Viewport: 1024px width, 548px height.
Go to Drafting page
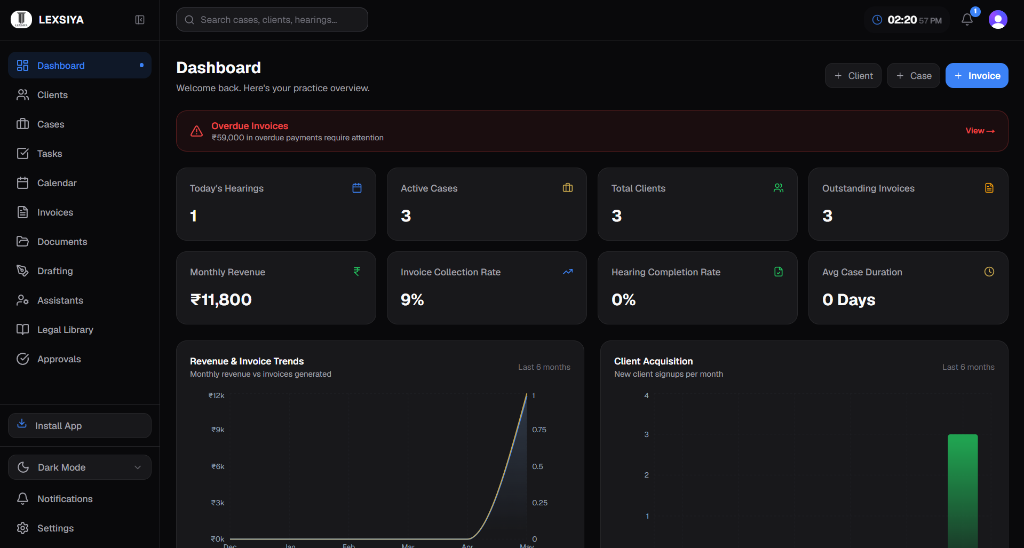pos(80,271)
